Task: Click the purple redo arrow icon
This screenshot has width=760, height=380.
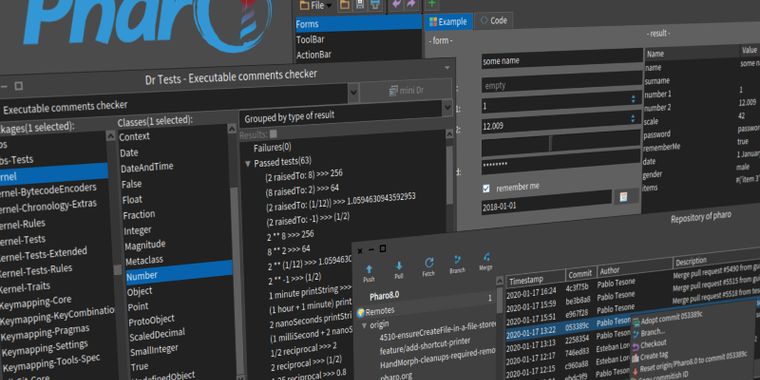Action: (x=411, y=4)
